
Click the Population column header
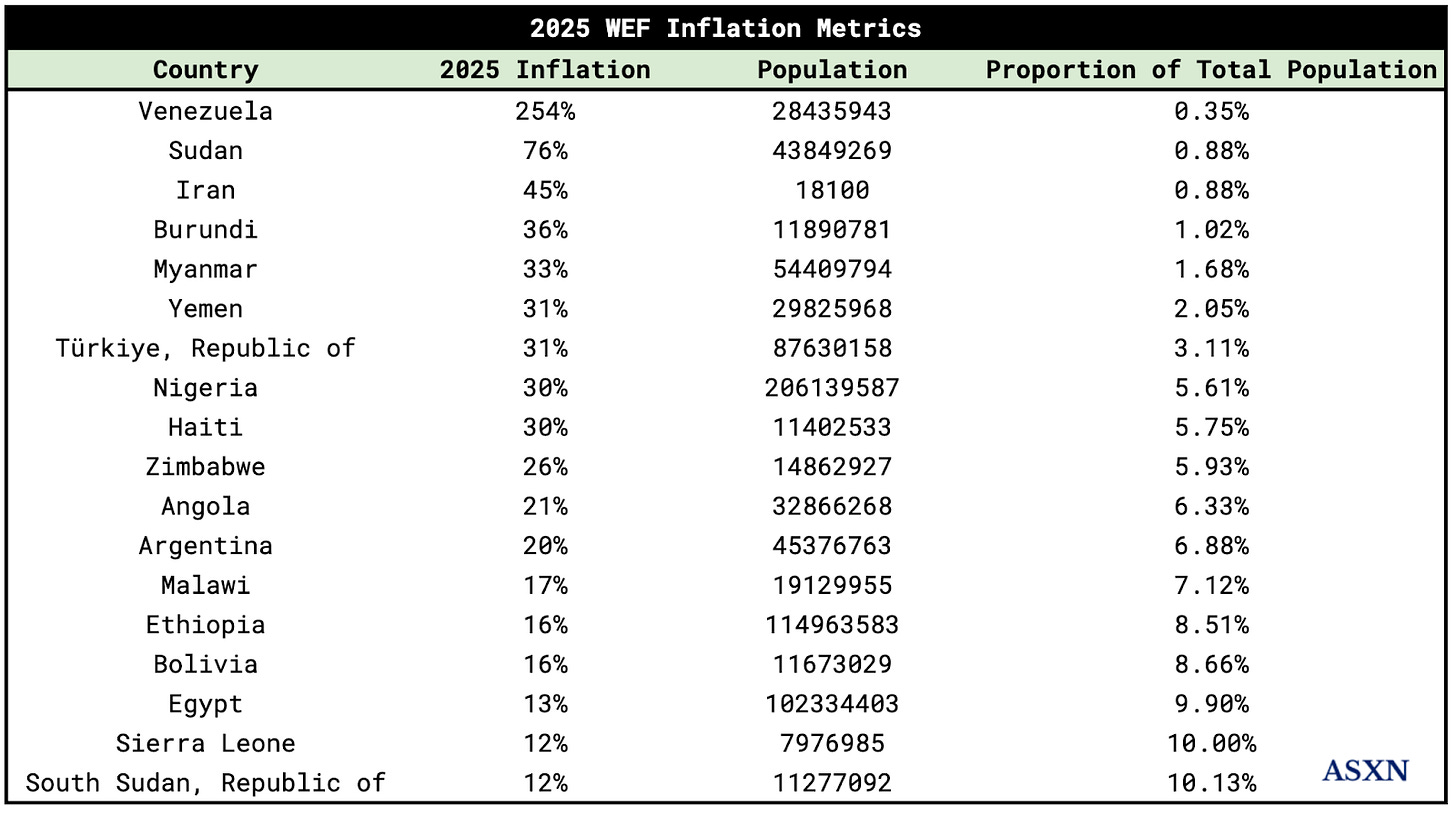[831, 70]
